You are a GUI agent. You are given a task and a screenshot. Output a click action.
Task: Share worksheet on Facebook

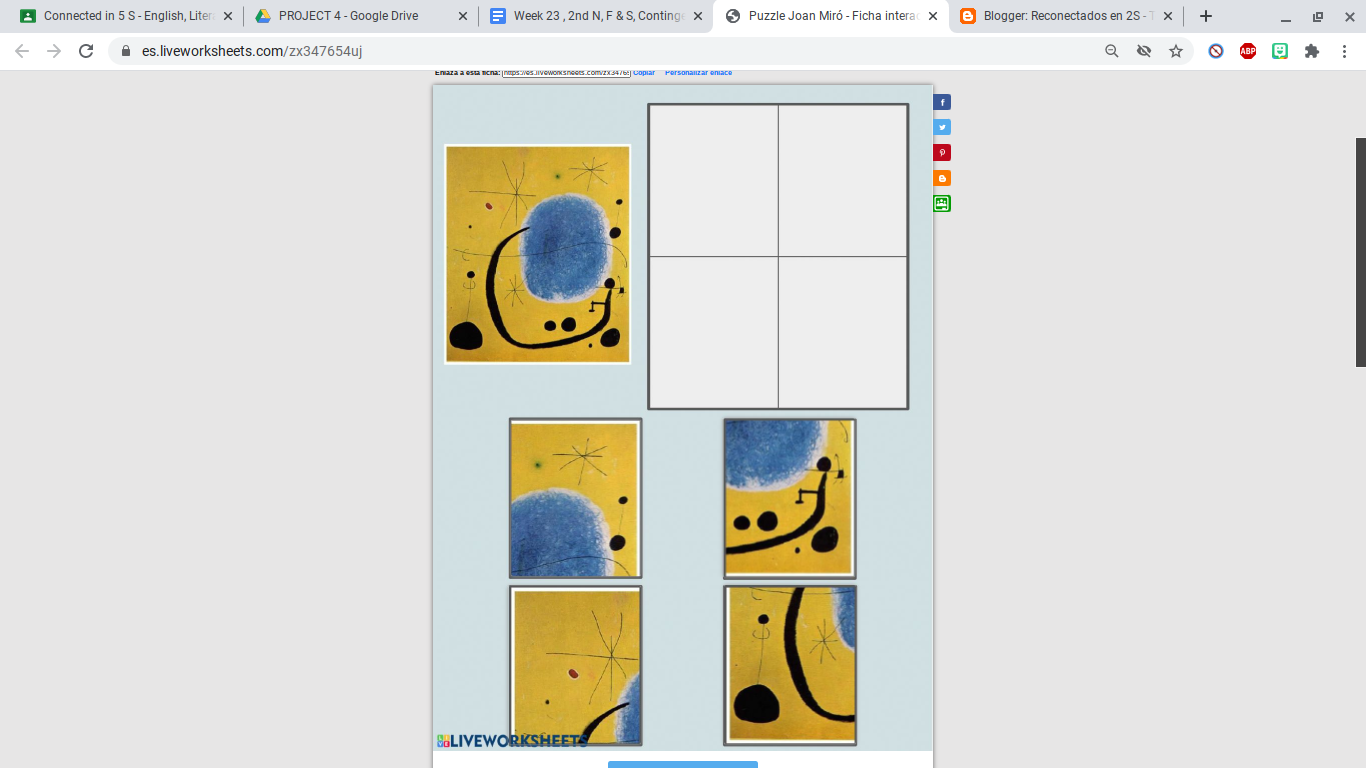coord(942,102)
